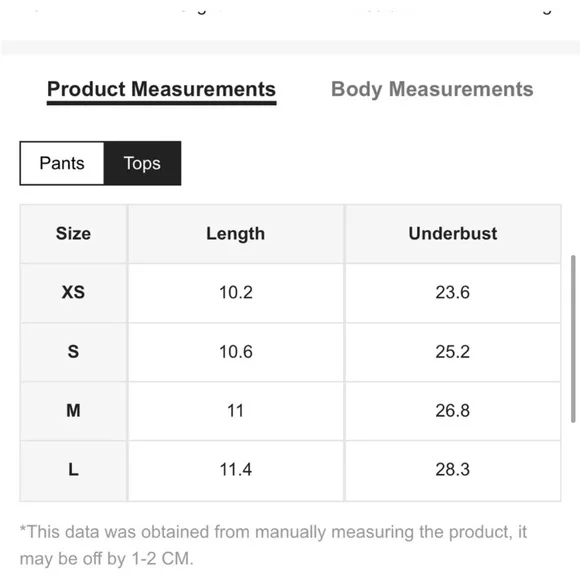The width and height of the screenshot is (580, 580).
Task: Click the vertical scrollbar on the right
Action: tap(573, 338)
